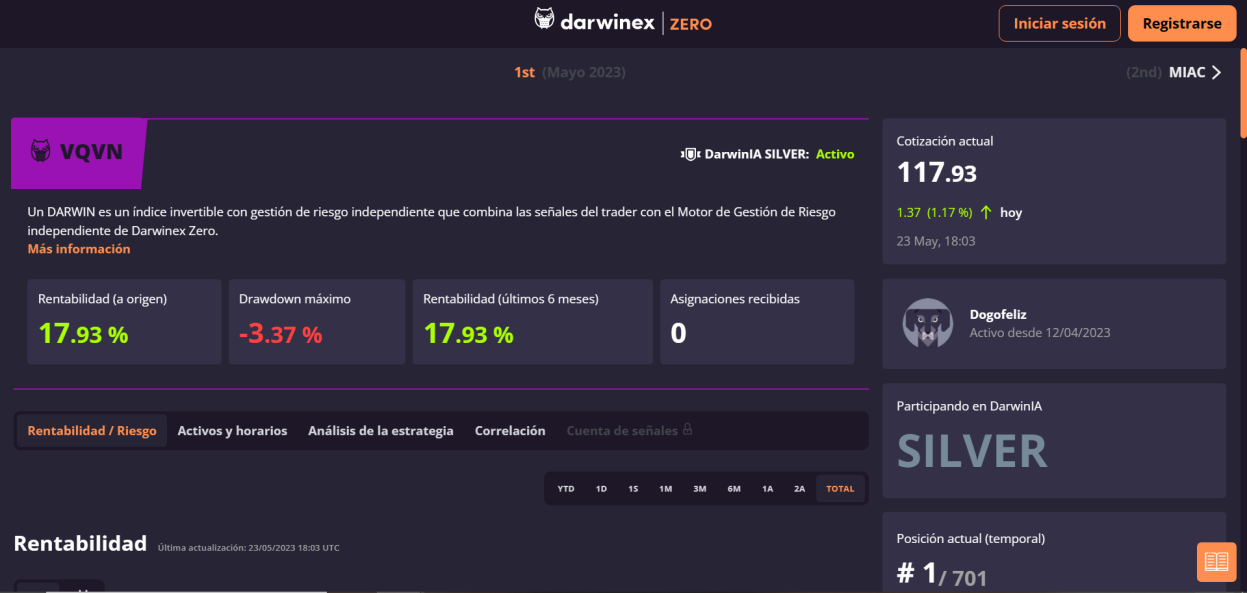Viewport: 1247px width, 593px height.
Task: Click the Activo status label
Action: click(x=835, y=154)
